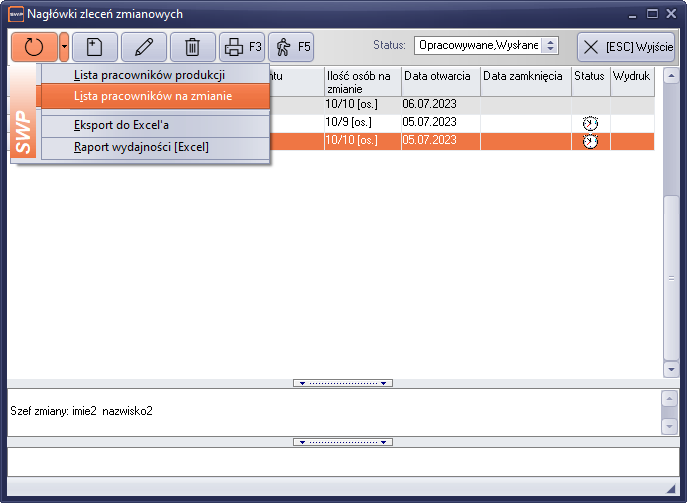The width and height of the screenshot is (687, 503).
Task: Click the walking person F5 button
Action: coord(291,47)
